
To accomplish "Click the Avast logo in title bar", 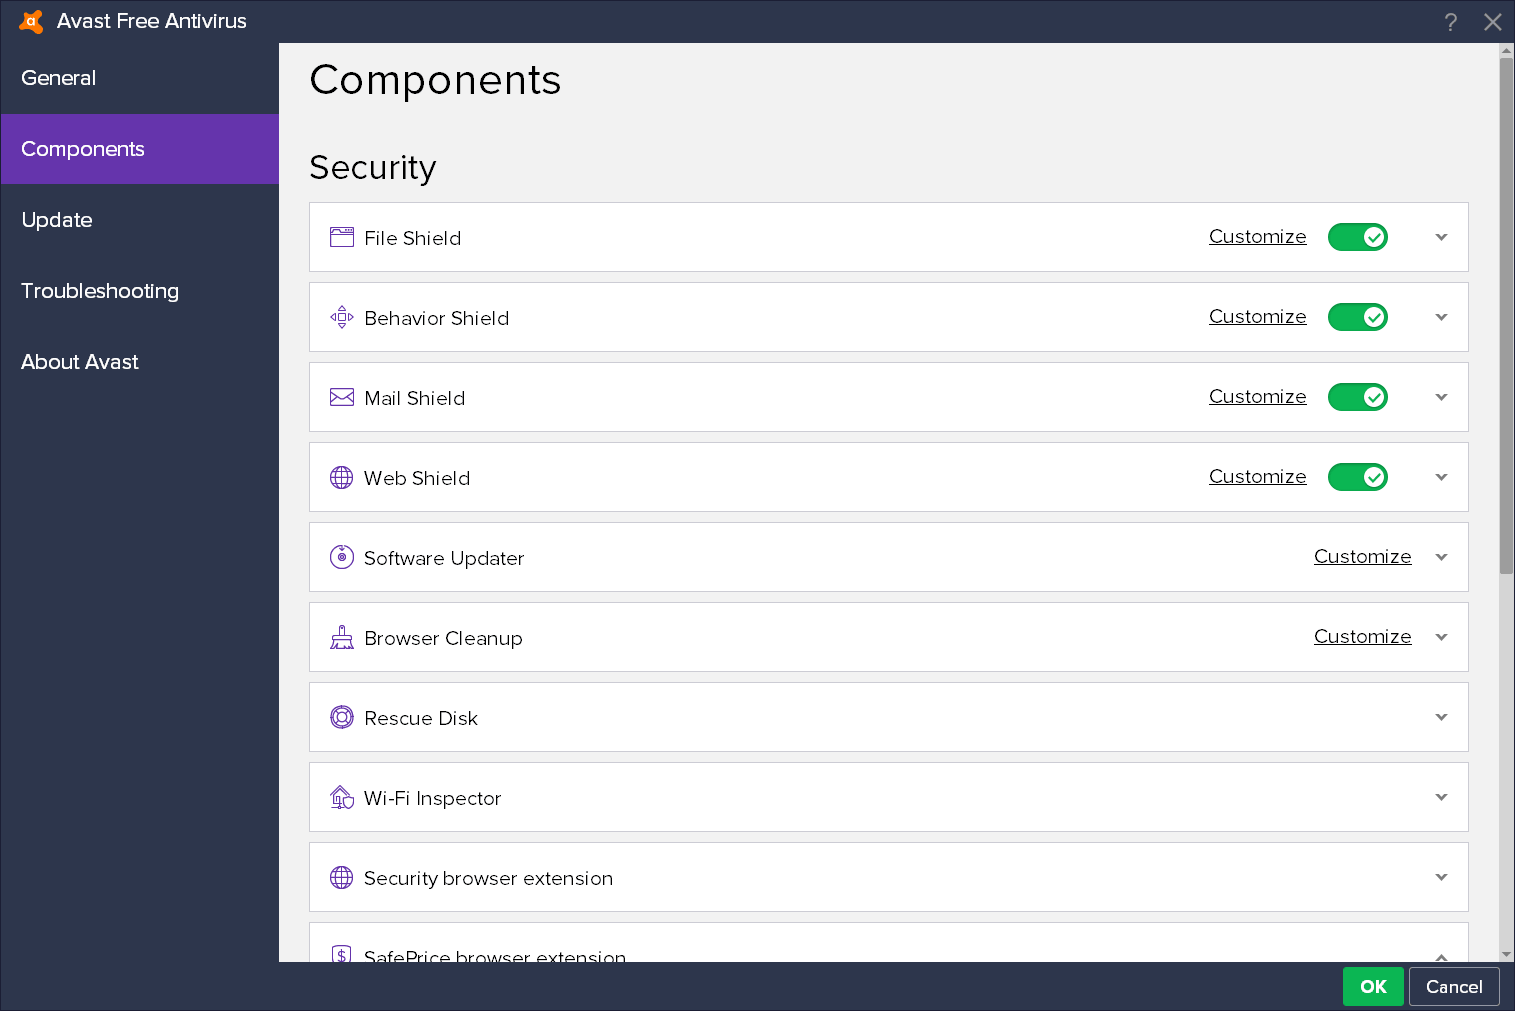I will (31, 21).
